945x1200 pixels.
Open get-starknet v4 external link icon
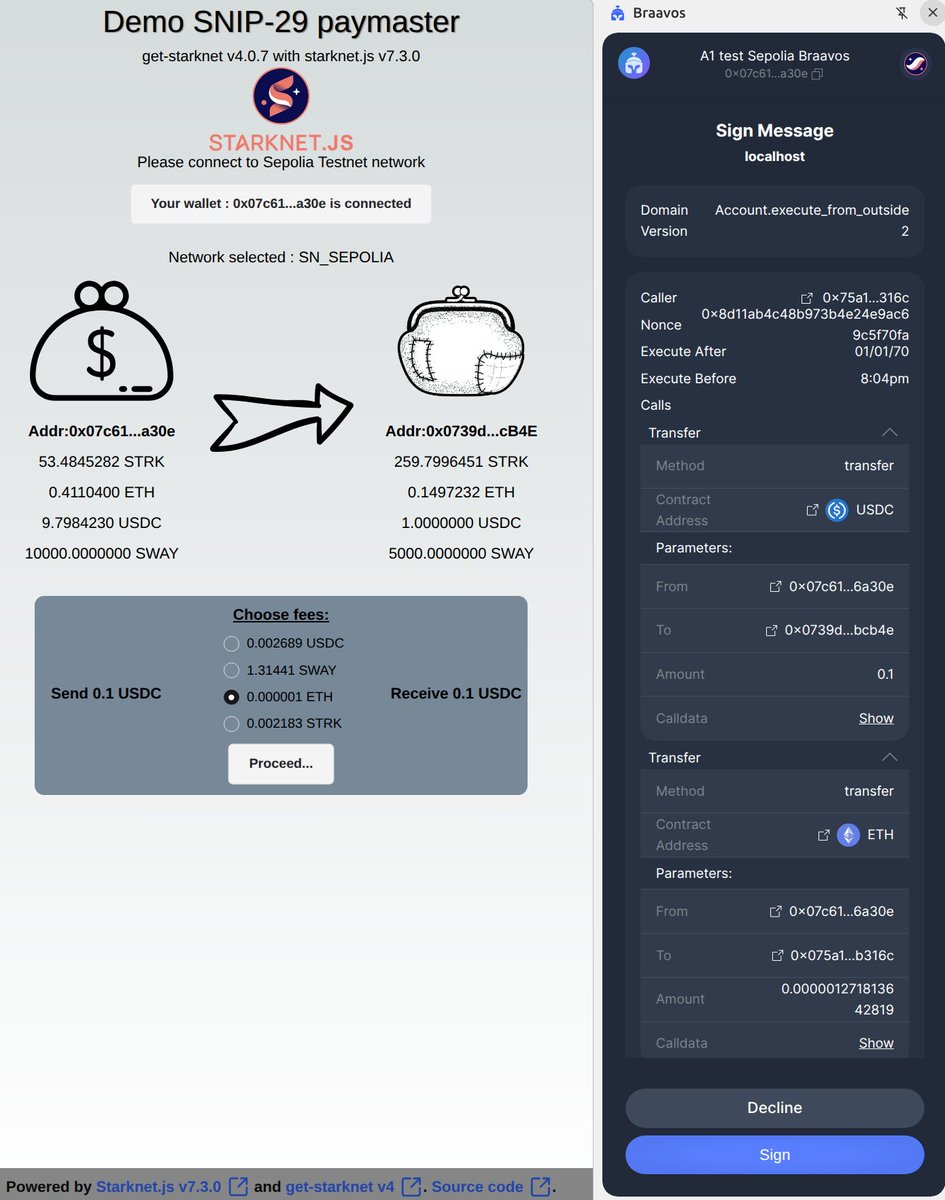(411, 1187)
